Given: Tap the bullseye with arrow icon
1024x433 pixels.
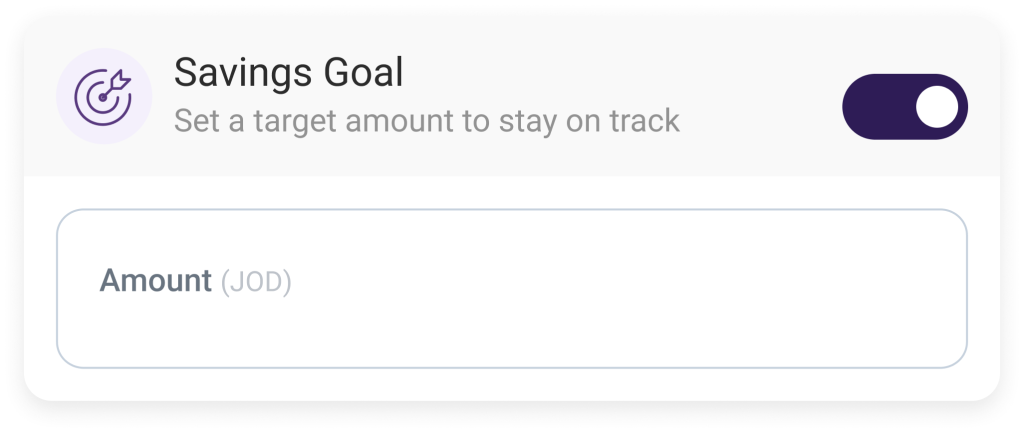Looking at the screenshot, I should 103,97.
